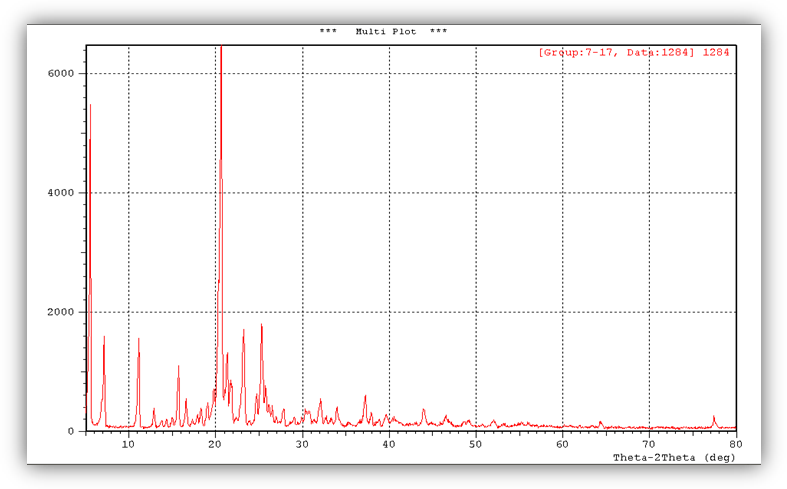Click the Theta-2Theta (deg) axis label
787x489 pixels.
point(673,457)
